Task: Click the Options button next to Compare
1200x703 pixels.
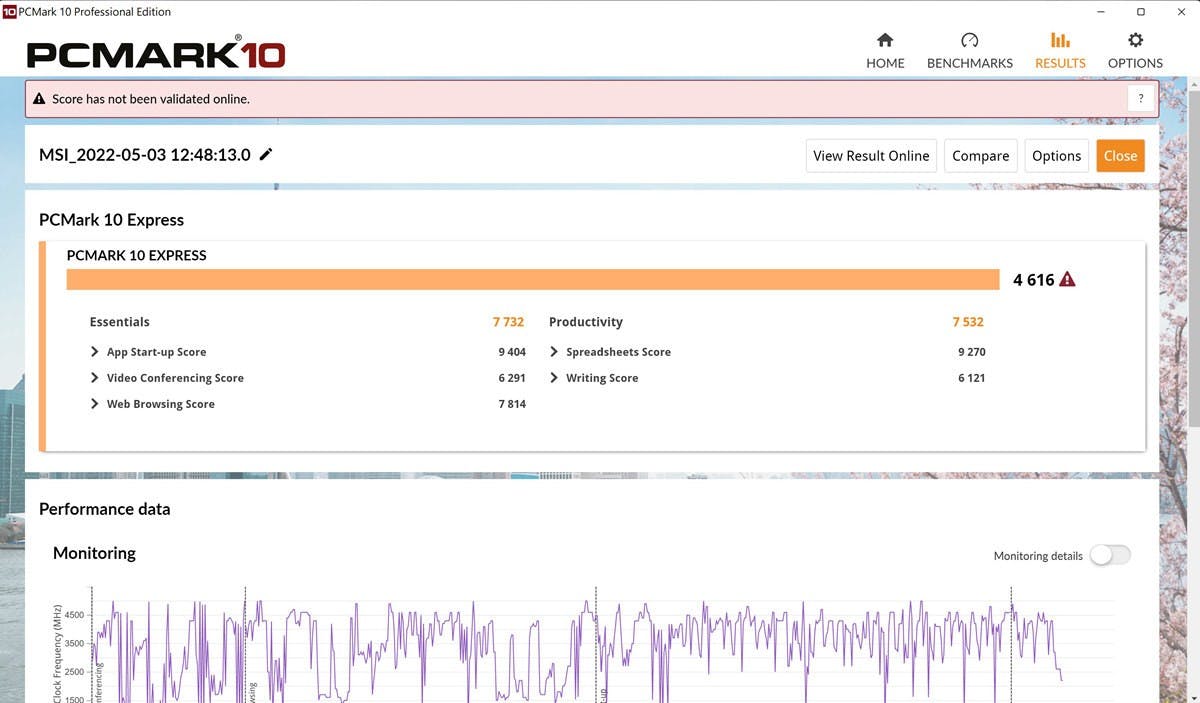Action: (1056, 156)
